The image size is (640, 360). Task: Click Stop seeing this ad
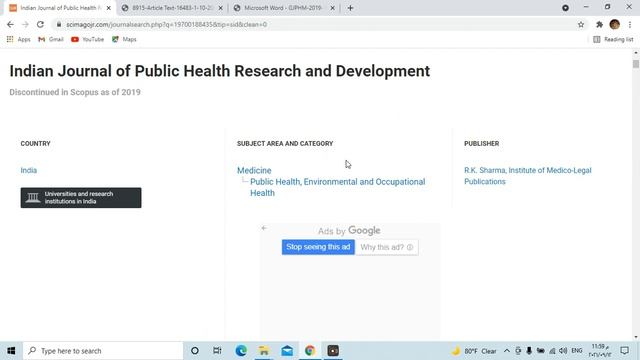(x=318, y=247)
